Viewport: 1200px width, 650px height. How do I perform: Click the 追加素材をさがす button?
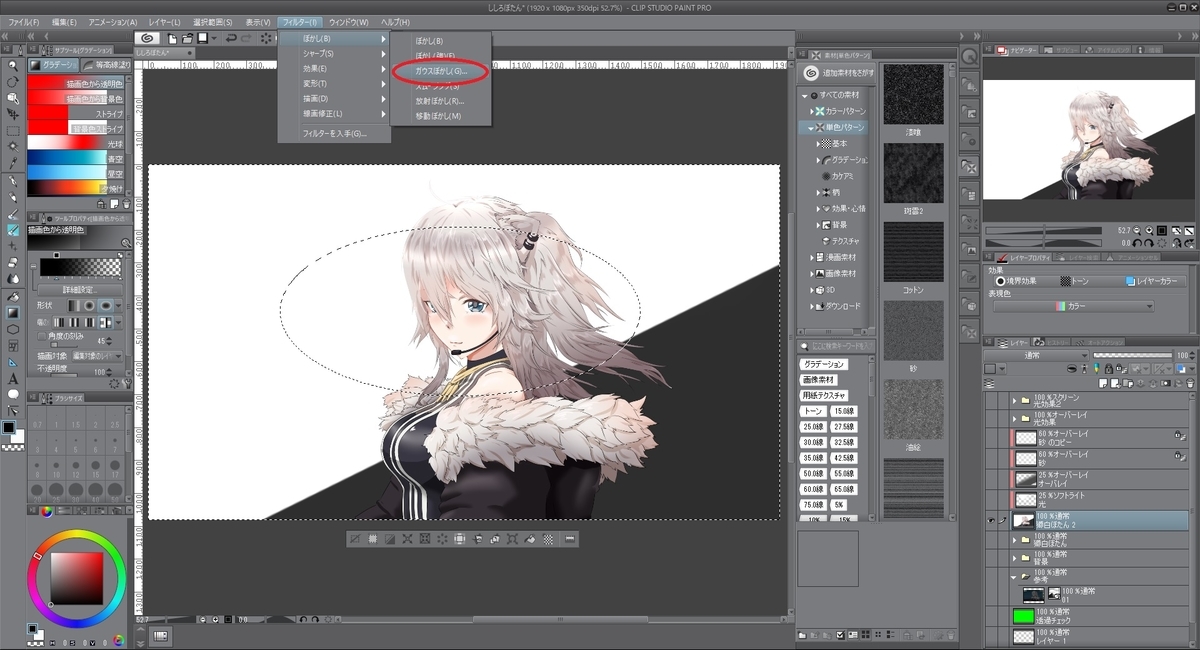pos(838,73)
